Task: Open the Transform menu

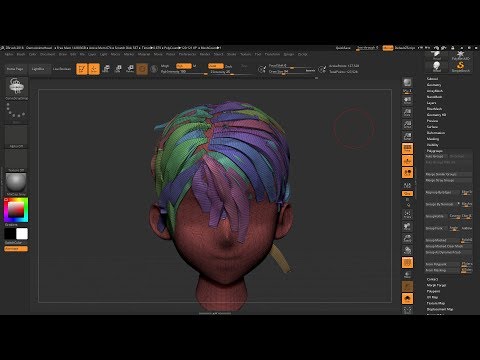Action: tap(272, 54)
